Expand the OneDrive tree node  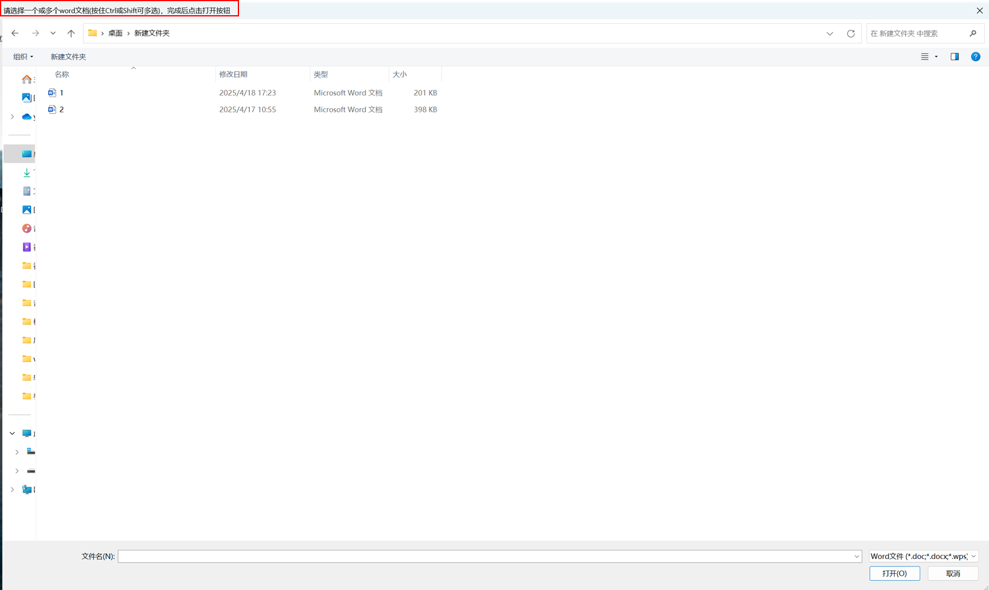(12, 117)
